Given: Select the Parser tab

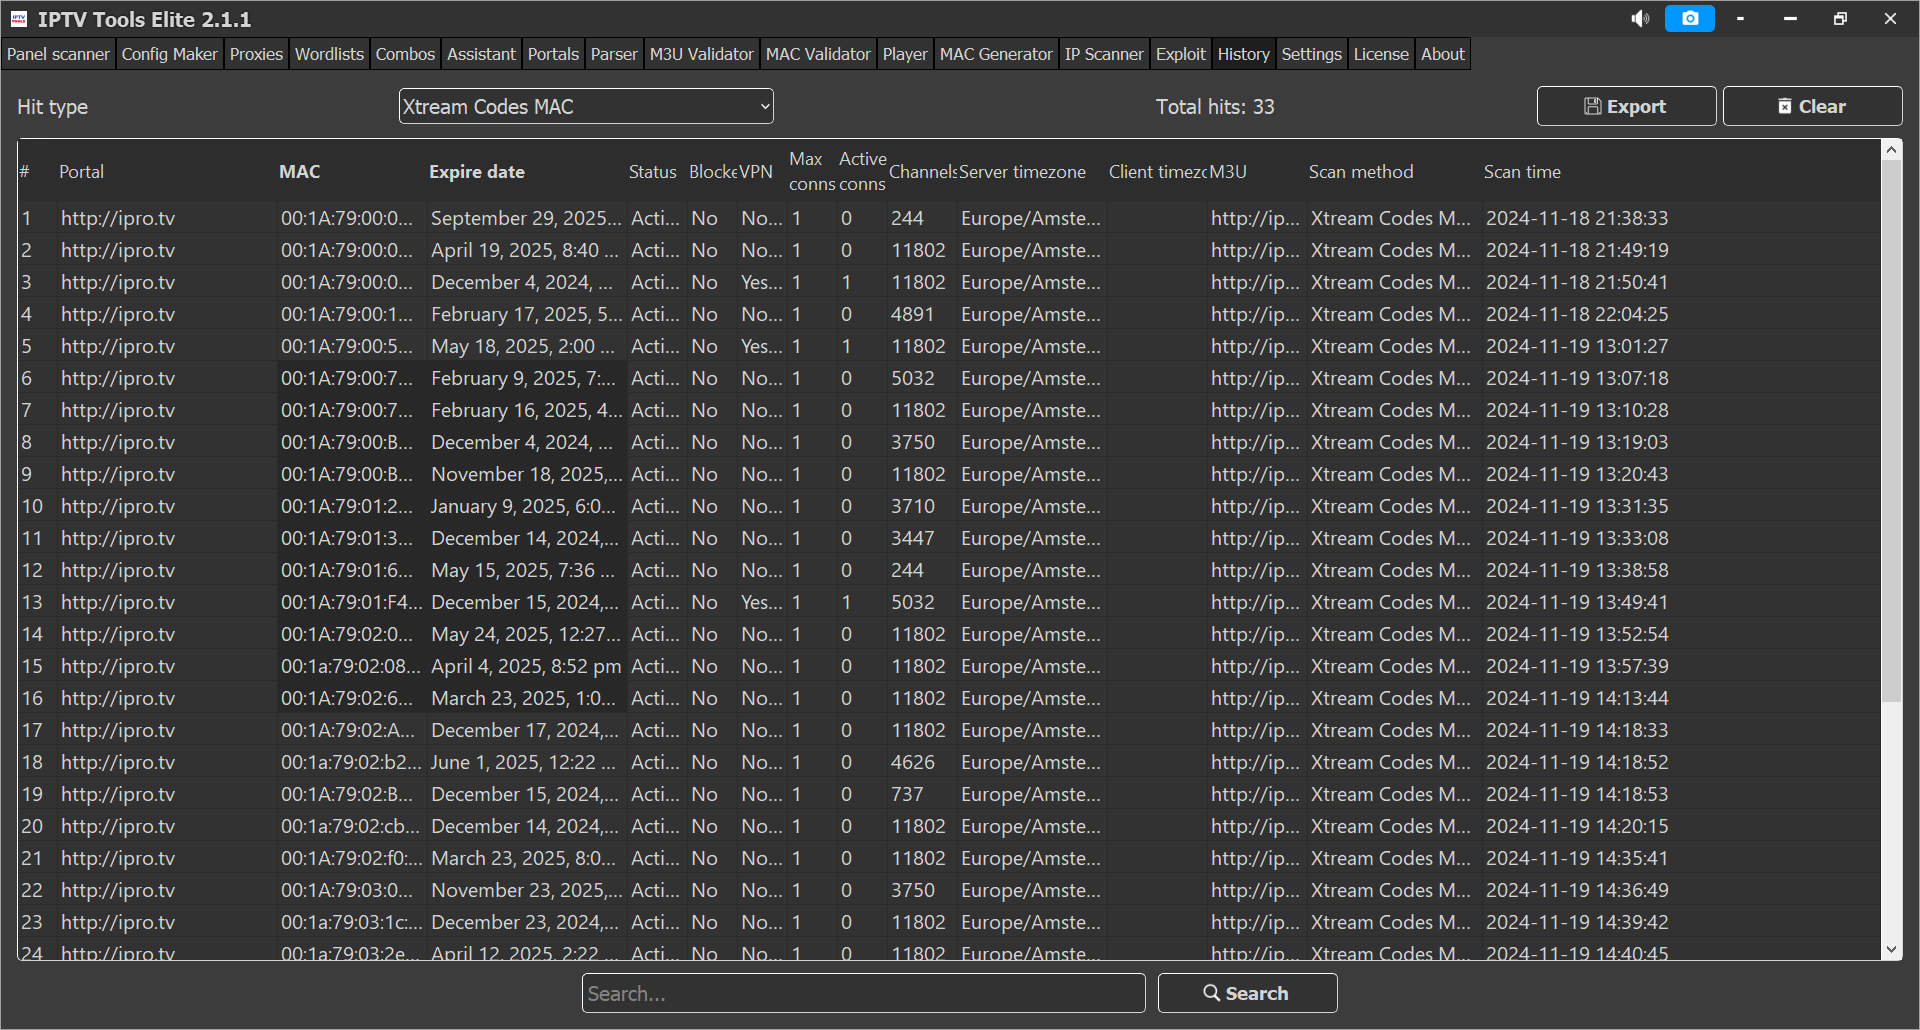Looking at the screenshot, I should [x=614, y=54].
